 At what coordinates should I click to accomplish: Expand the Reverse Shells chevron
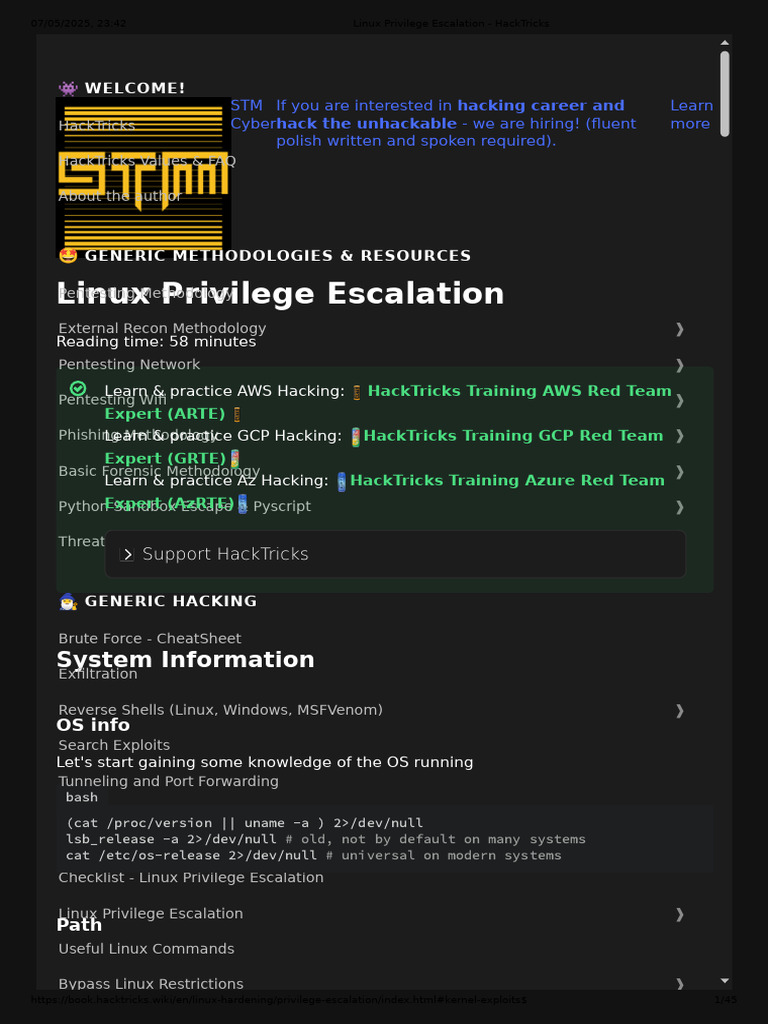(680, 710)
